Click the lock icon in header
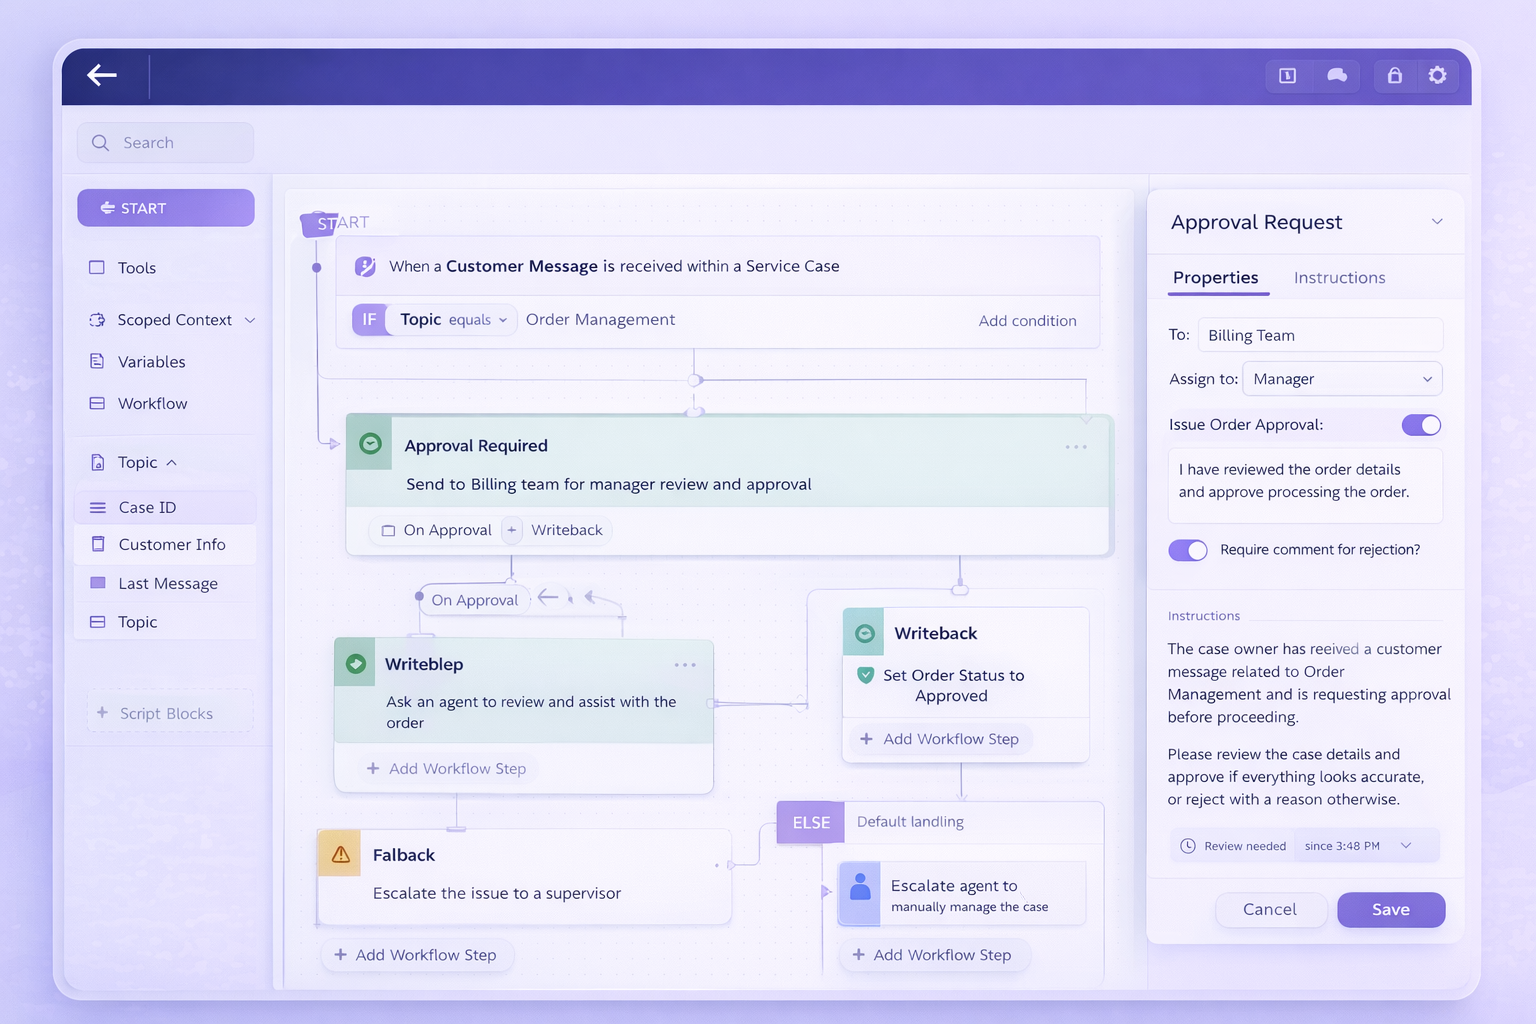 (1394, 75)
